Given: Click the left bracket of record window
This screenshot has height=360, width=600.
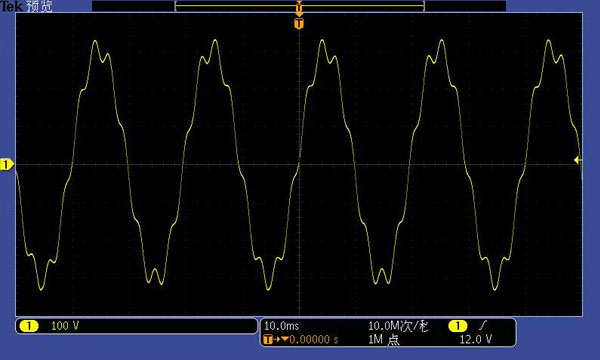Looking at the screenshot, I should (176, 6).
